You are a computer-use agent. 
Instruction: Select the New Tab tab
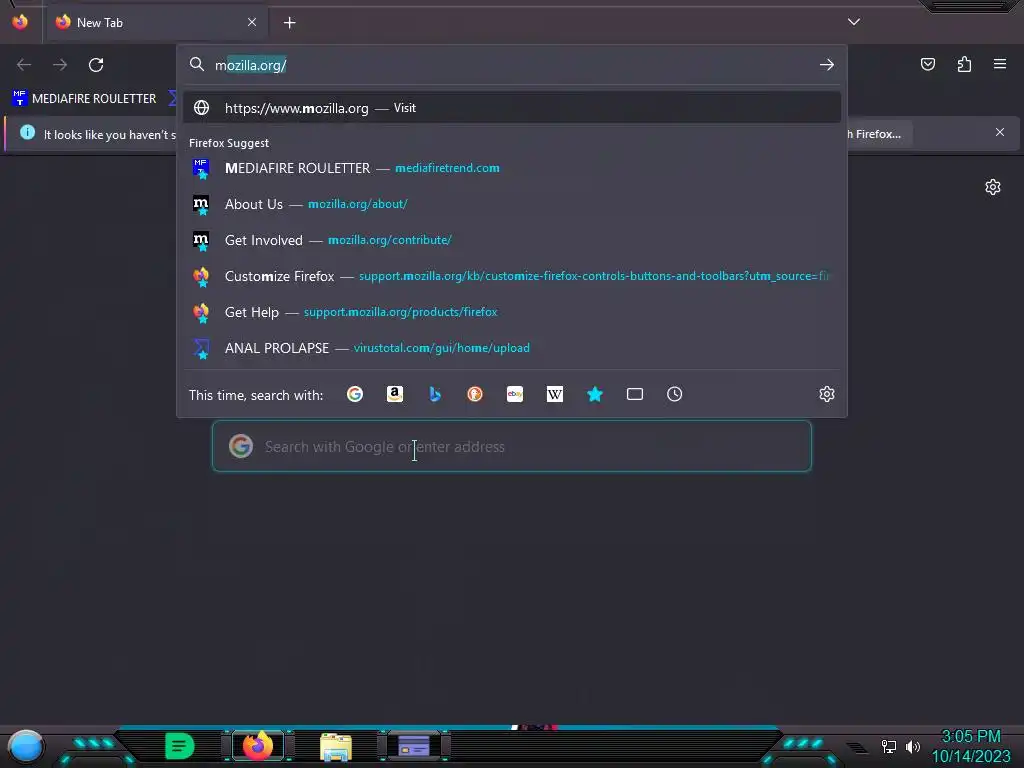point(157,23)
